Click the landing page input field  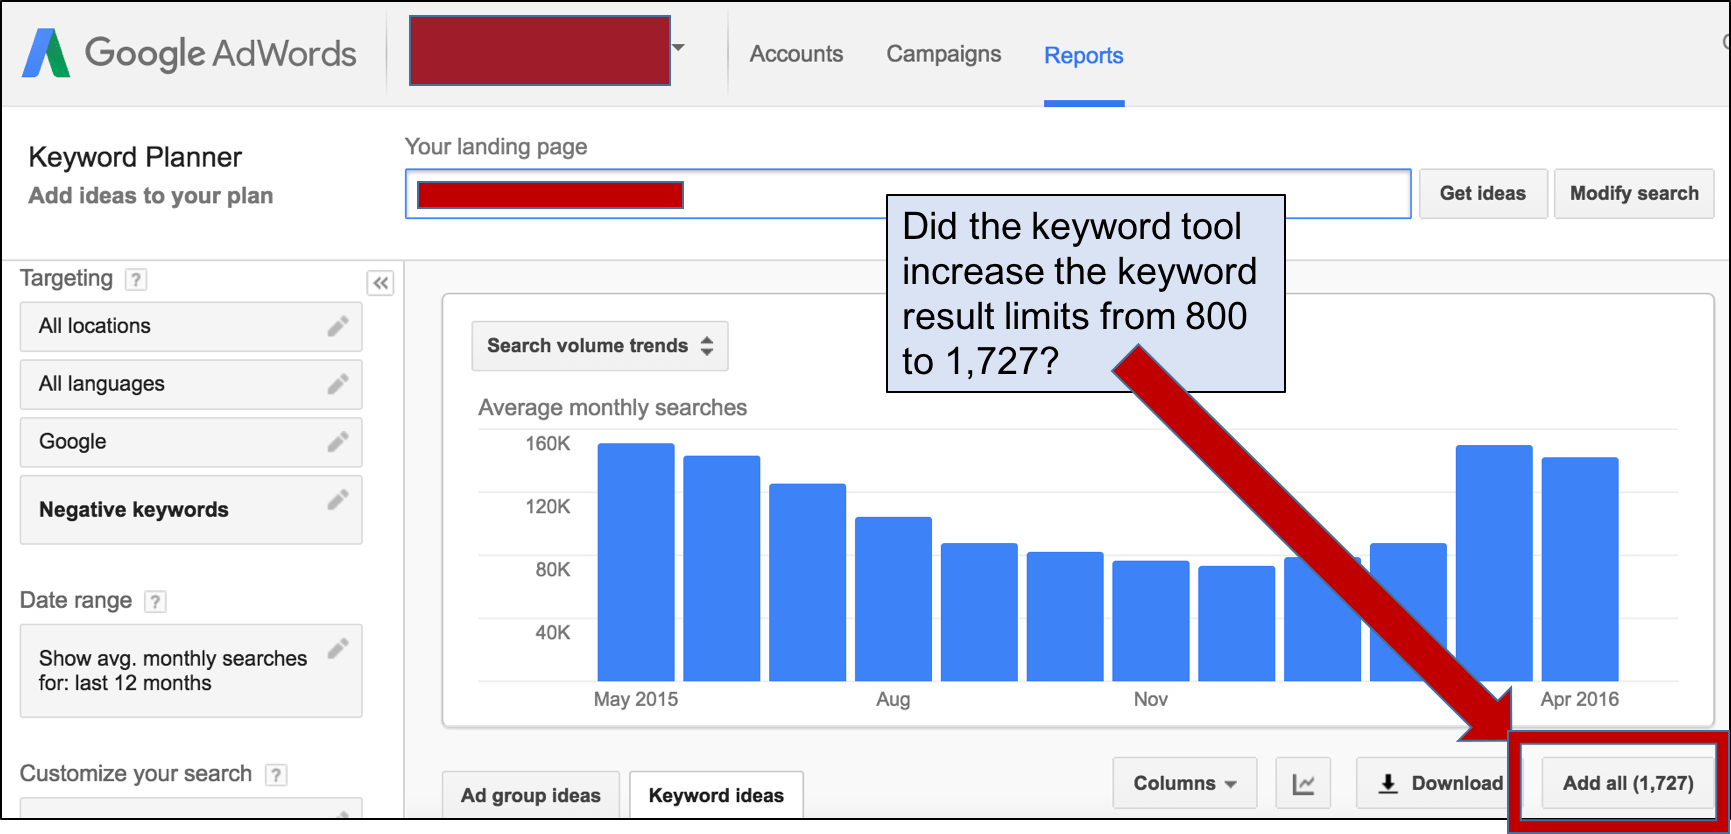pos(908,194)
